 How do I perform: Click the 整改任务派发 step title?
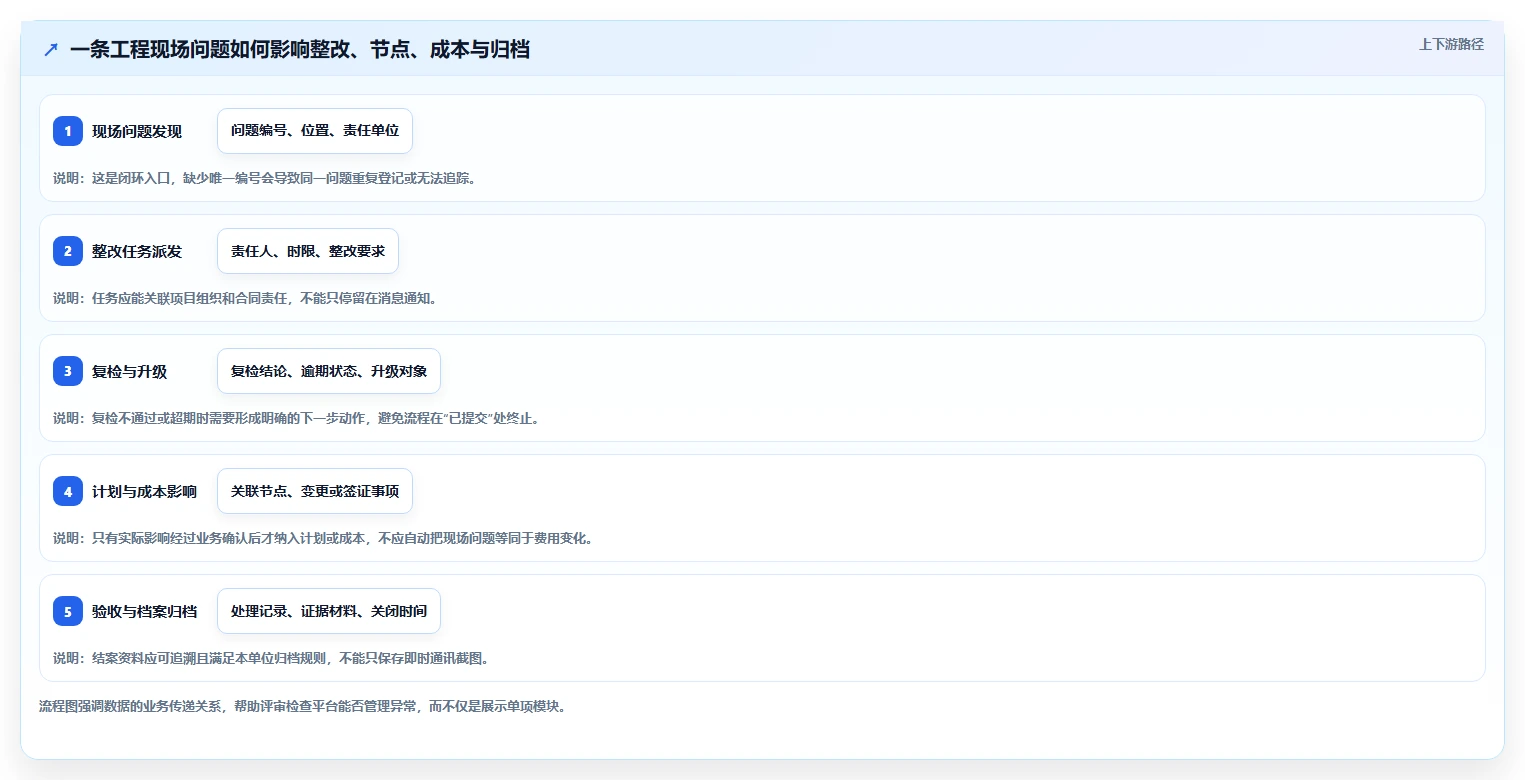pos(137,251)
